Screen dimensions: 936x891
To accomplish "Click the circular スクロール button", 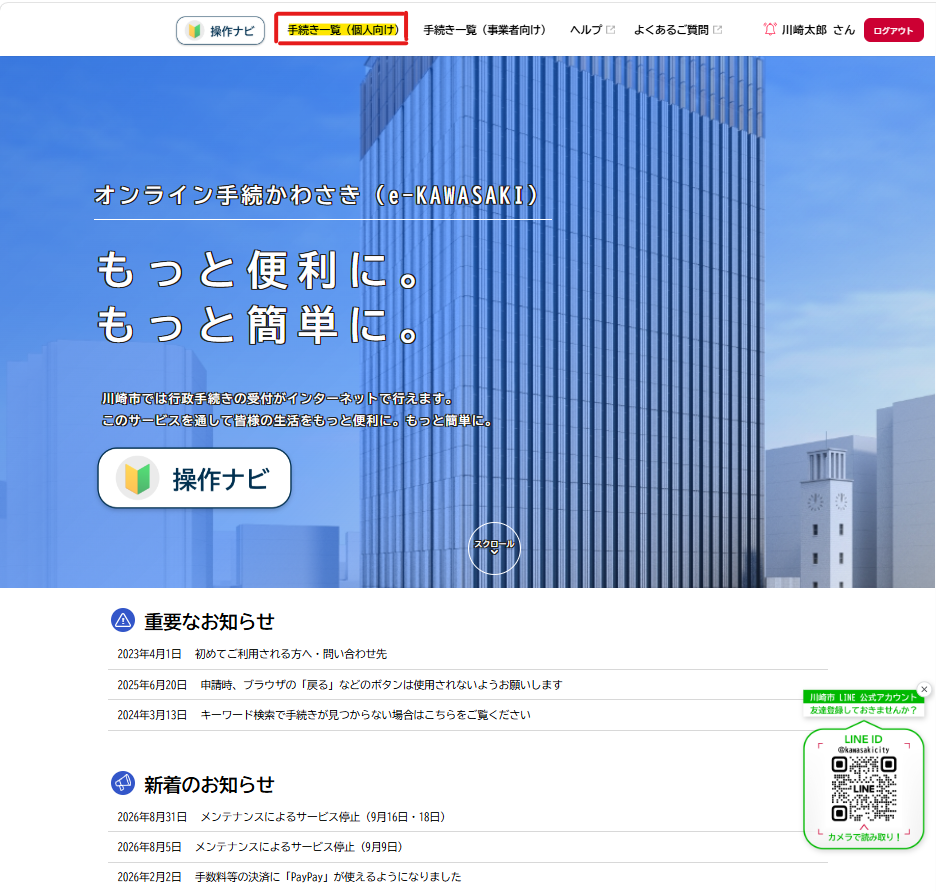I will click(x=494, y=548).
